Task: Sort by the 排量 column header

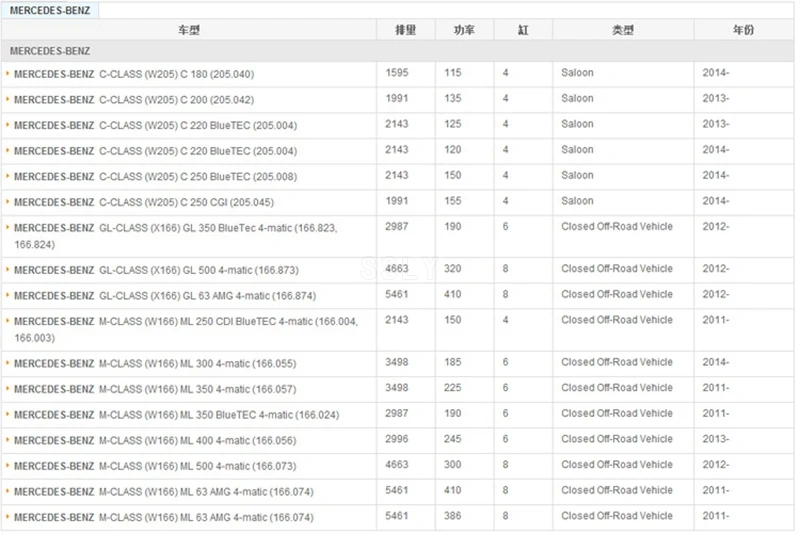Action: (x=406, y=30)
